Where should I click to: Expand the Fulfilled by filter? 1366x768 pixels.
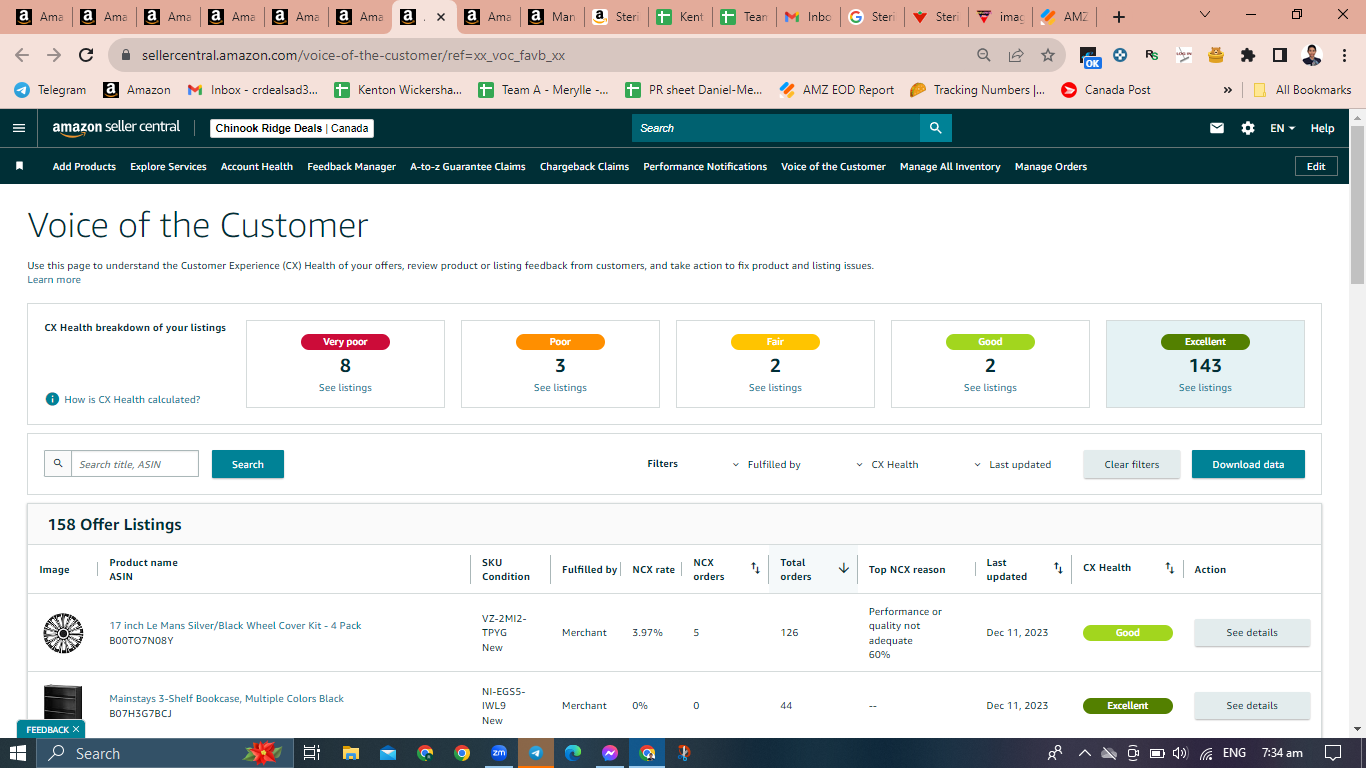coord(767,464)
